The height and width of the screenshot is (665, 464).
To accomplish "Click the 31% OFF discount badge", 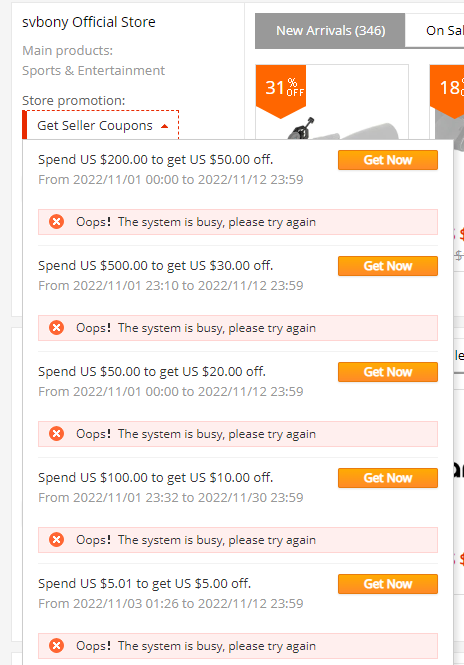I will click(x=281, y=90).
